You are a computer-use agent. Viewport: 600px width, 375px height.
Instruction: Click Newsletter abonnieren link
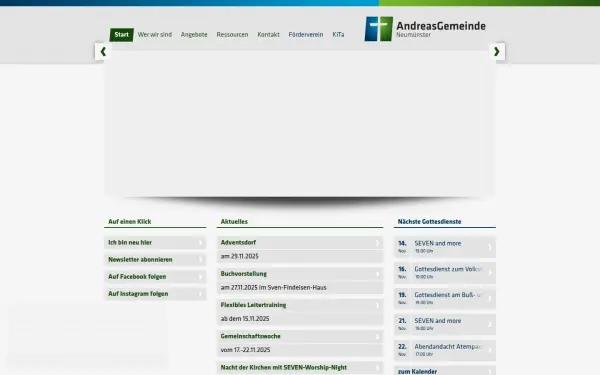[x=155, y=260]
